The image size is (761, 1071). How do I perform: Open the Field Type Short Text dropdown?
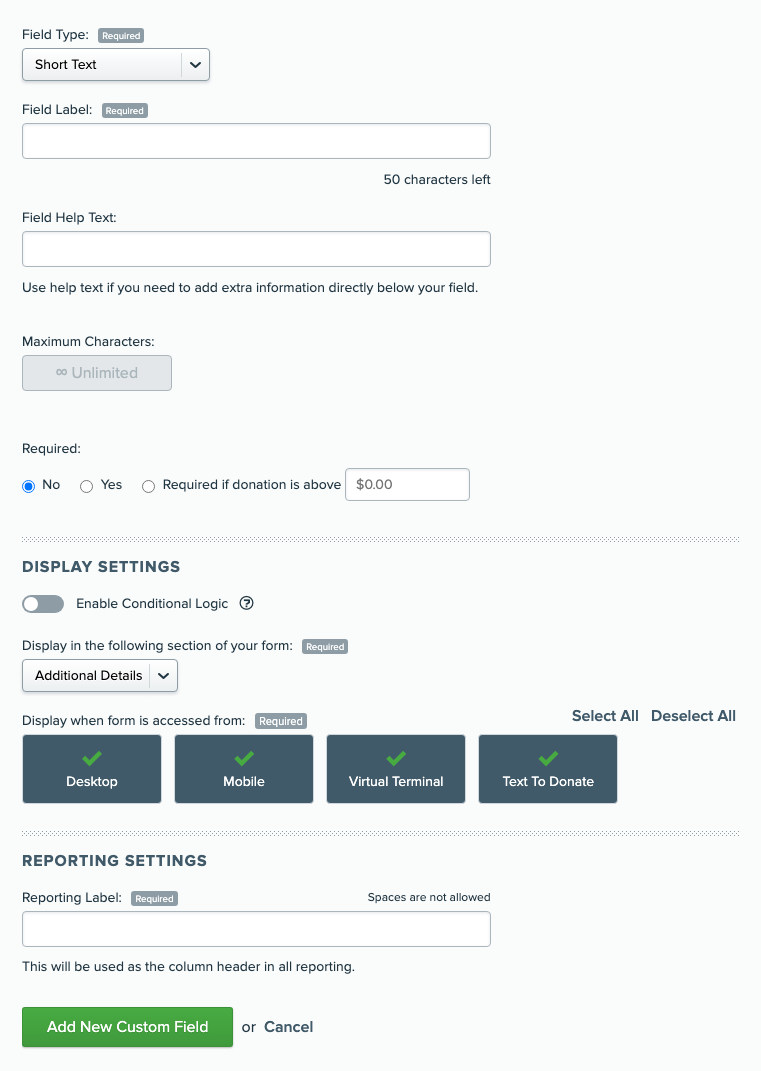pos(115,64)
